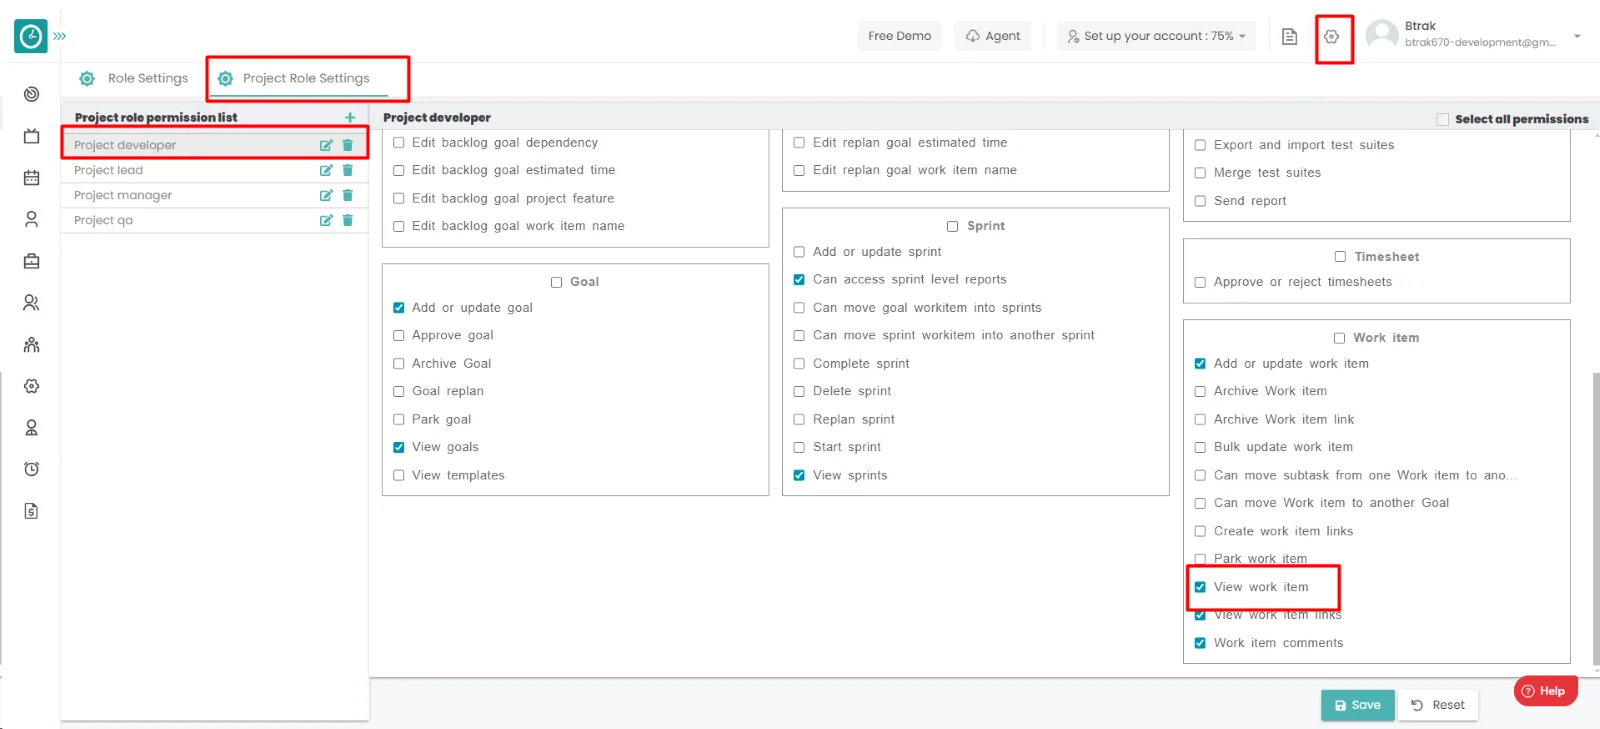Edit the Project lead role
The height and width of the screenshot is (729, 1600).
325,170
